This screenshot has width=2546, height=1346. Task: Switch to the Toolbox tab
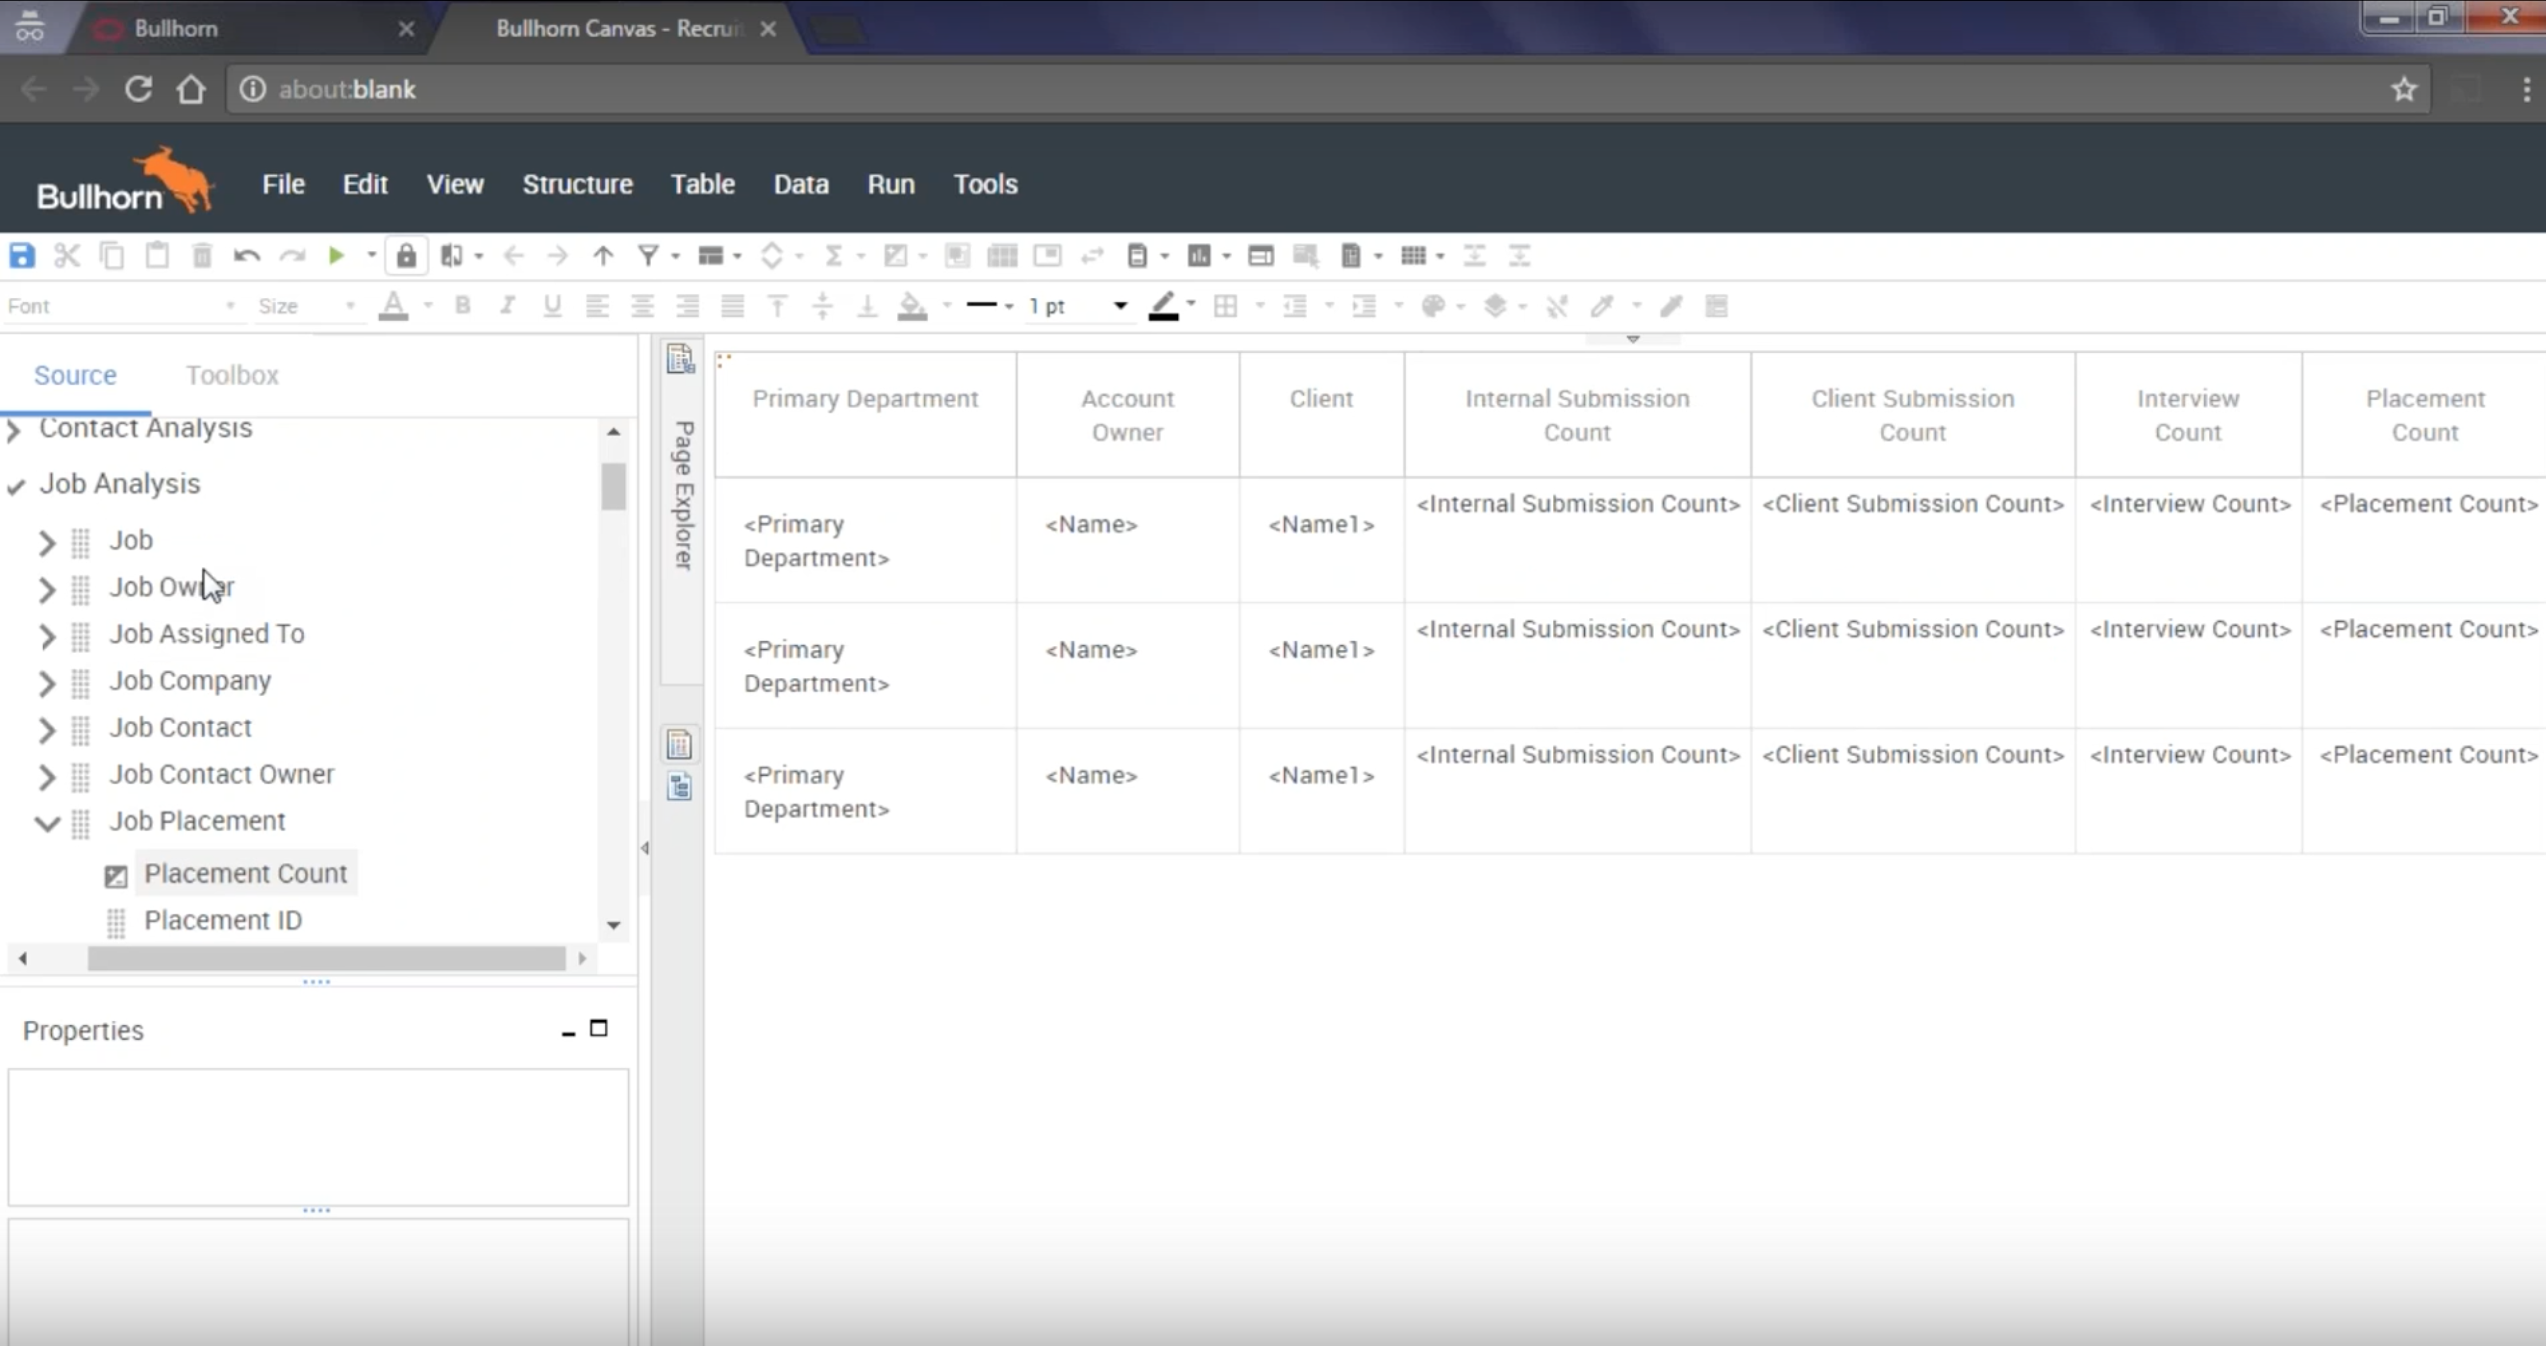[x=232, y=375]
